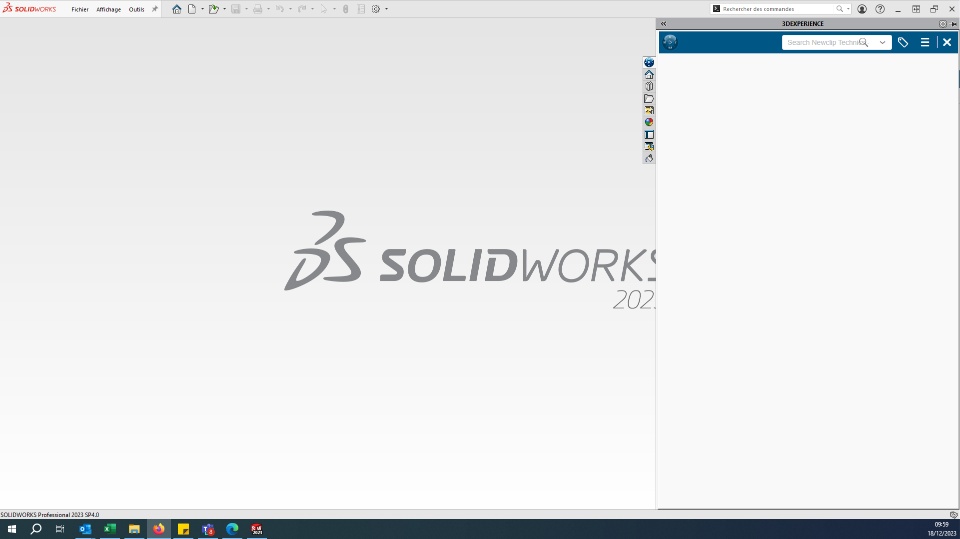Open the Fichier menu
Viewport: 960px width, 539px height.
click(x=80, y=9)
